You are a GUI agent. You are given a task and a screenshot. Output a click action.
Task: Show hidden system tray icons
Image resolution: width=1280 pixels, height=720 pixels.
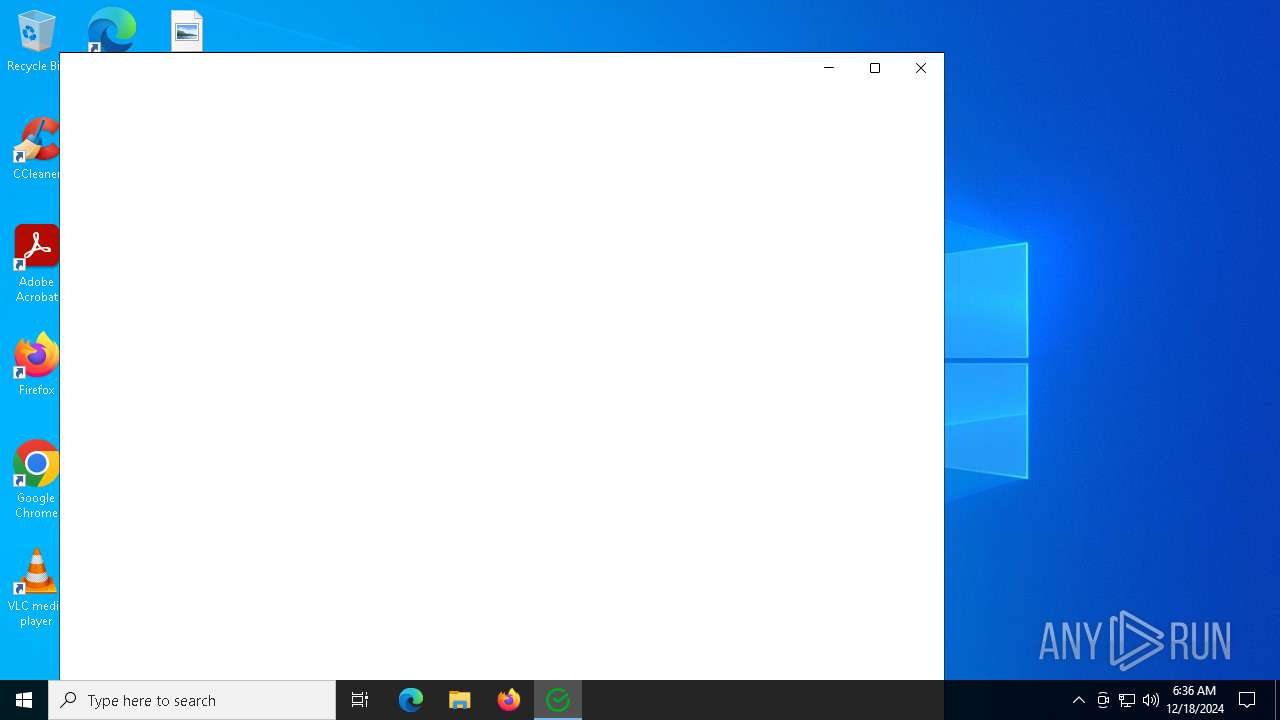coord(1079,700)
